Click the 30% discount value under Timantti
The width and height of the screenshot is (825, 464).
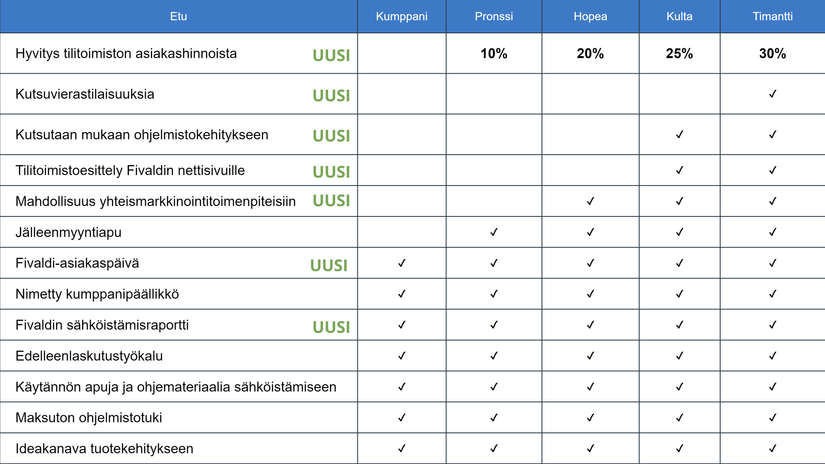pos(772,54)
